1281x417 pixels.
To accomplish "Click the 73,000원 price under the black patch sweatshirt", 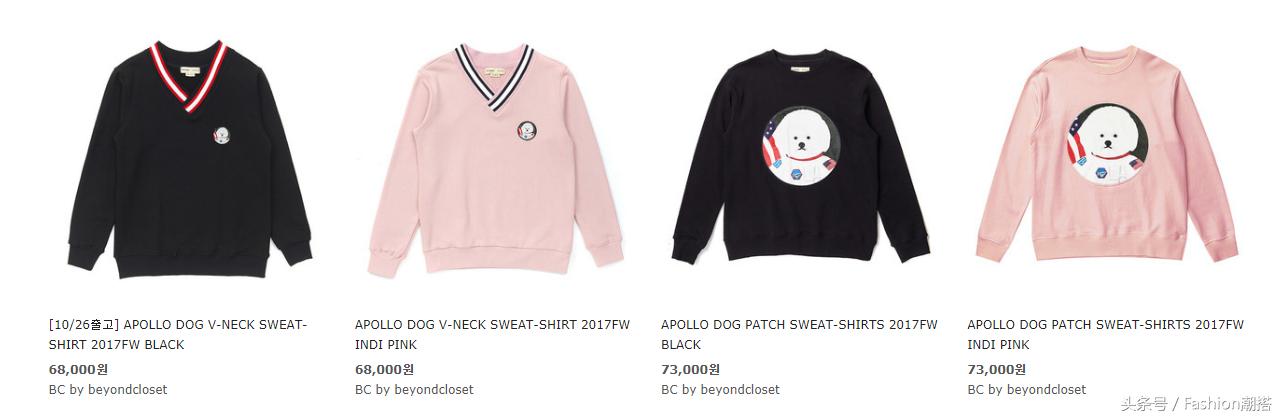I will [690, 369].
